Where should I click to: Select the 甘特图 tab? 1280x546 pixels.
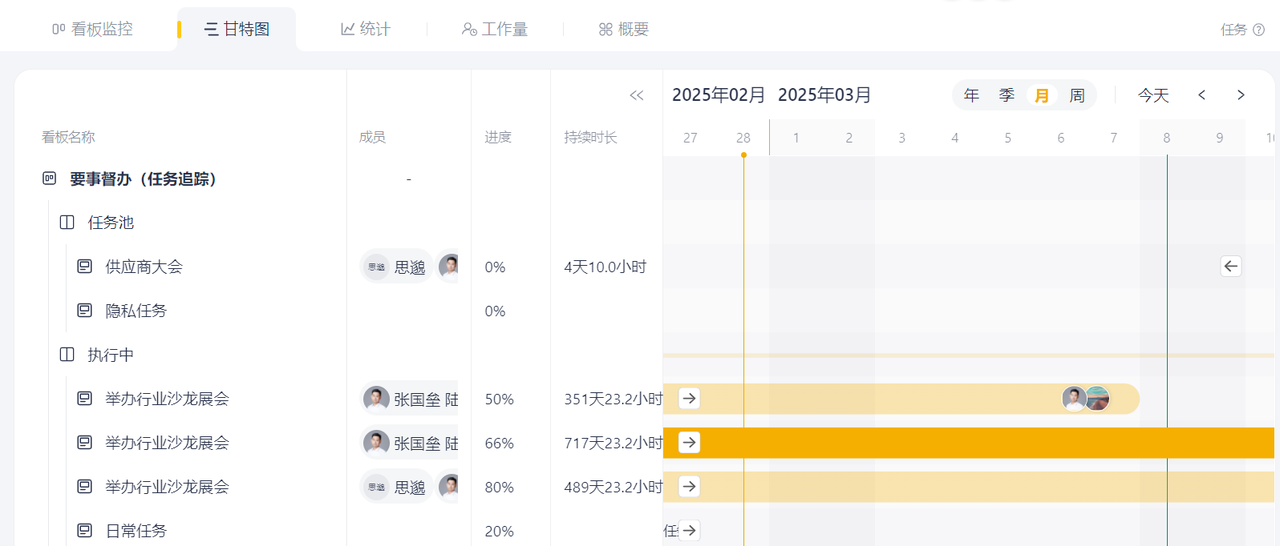[x=237, y=29]
